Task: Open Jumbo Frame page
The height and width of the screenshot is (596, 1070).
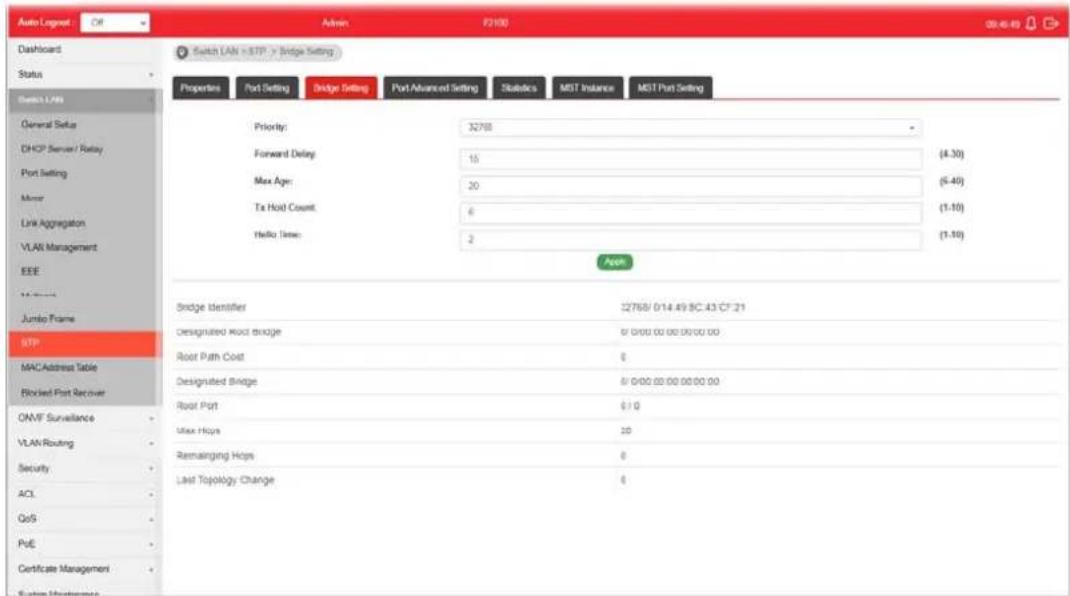Action: click(48, 319)
